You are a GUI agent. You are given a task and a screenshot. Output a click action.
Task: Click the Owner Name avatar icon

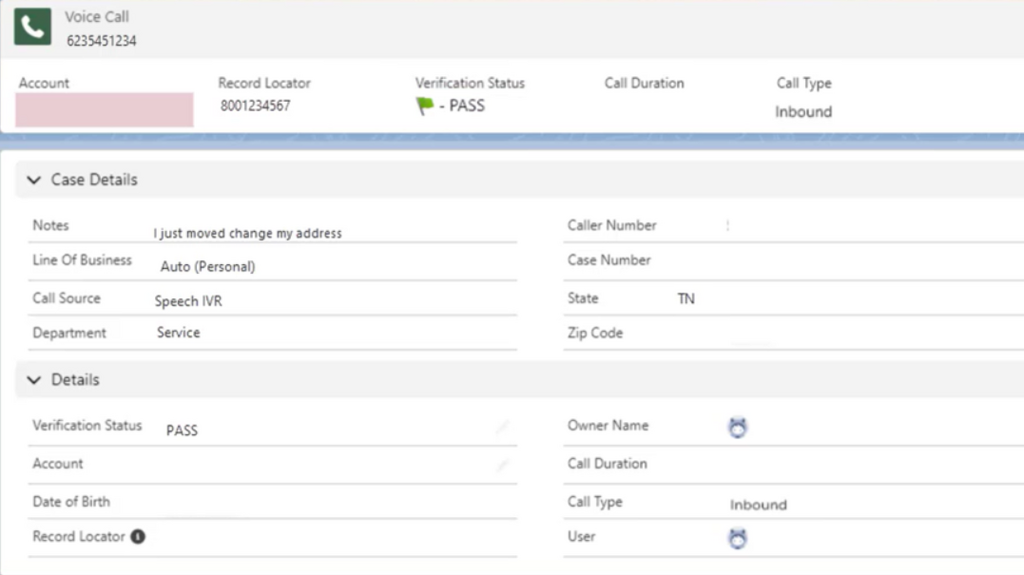coord(737,427)
